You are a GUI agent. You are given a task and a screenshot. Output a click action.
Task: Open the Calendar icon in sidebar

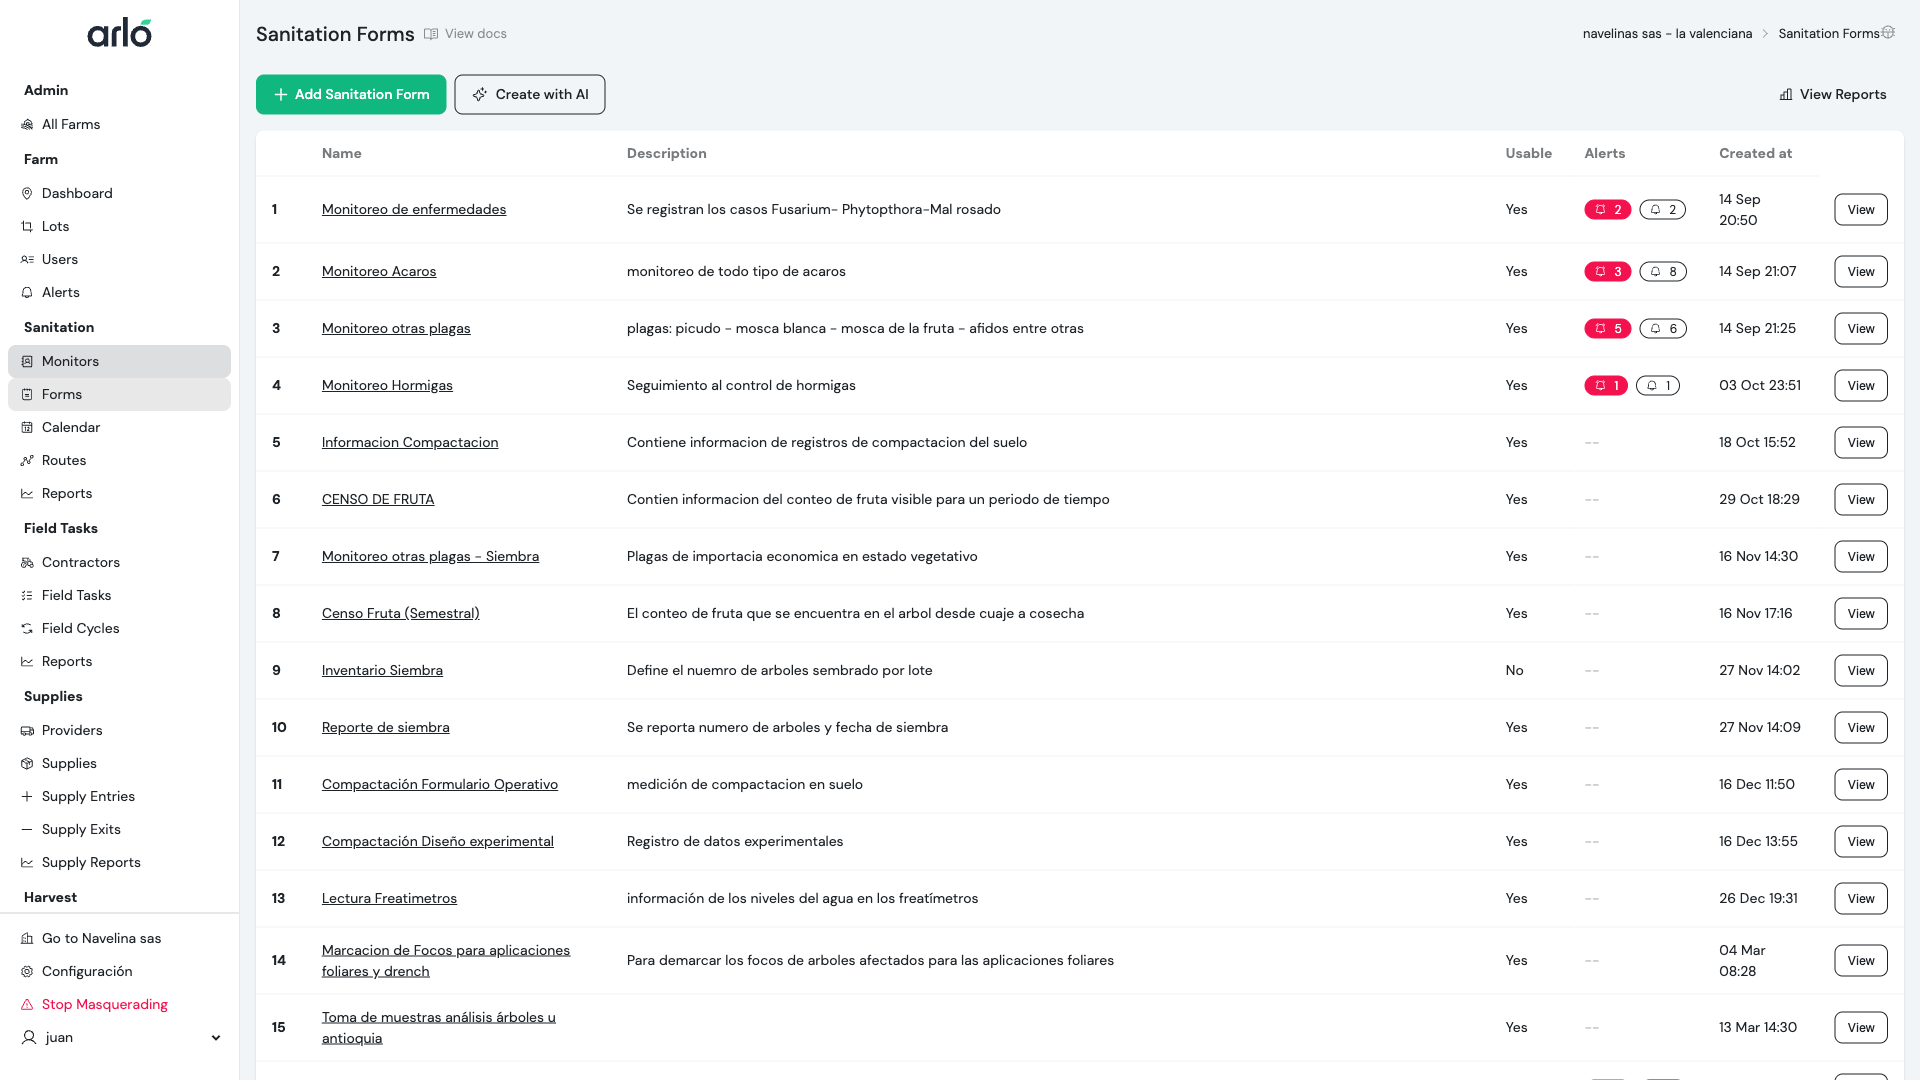pos(27,427)
